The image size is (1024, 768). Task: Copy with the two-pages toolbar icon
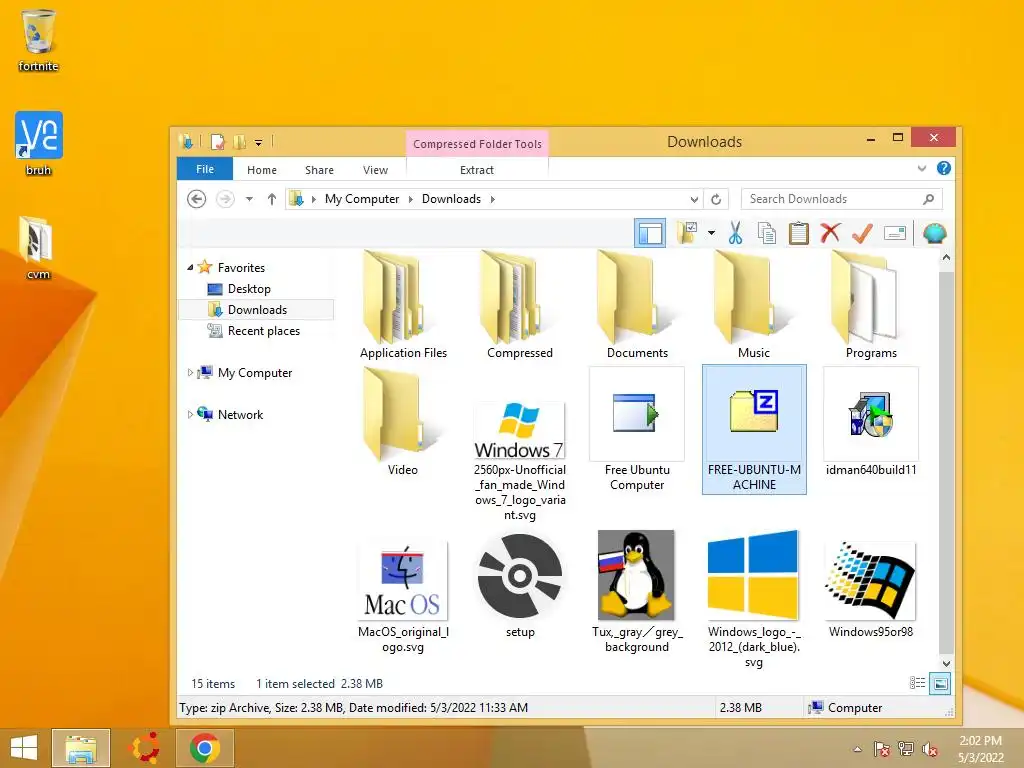click(767, 233)
